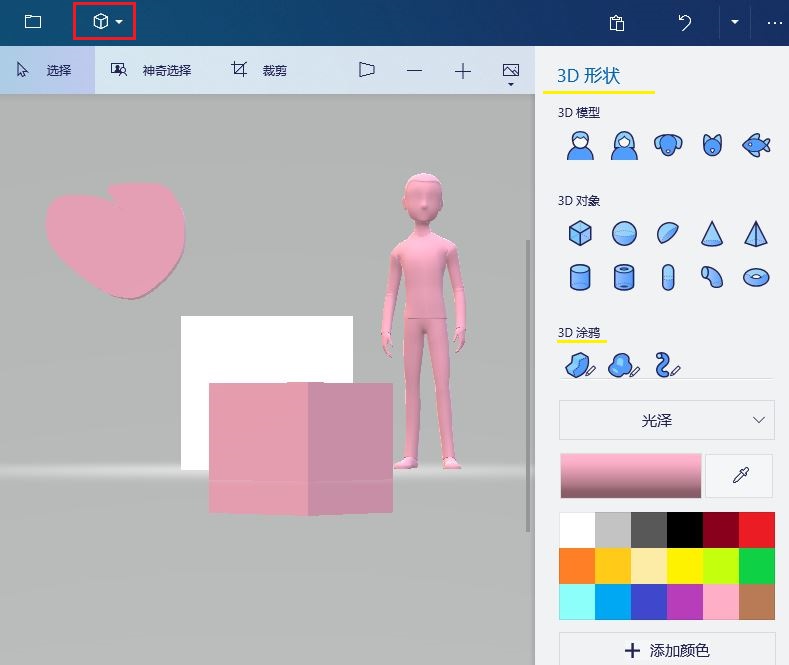
Task: Undo the last action
Action: coord(684,22)
